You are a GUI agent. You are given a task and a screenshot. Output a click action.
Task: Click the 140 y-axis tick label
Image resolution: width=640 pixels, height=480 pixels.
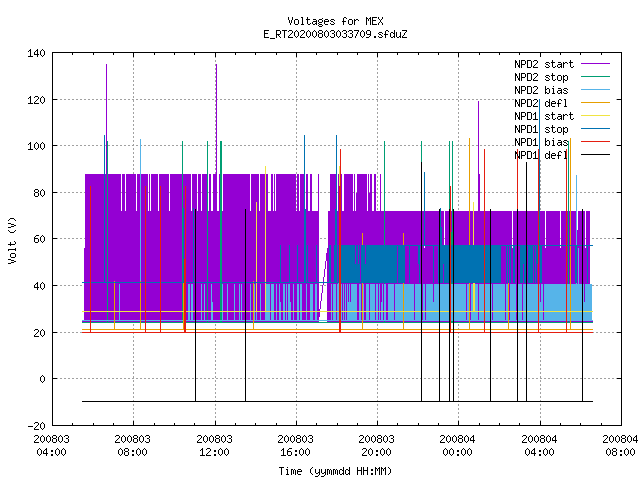point(36,53)
